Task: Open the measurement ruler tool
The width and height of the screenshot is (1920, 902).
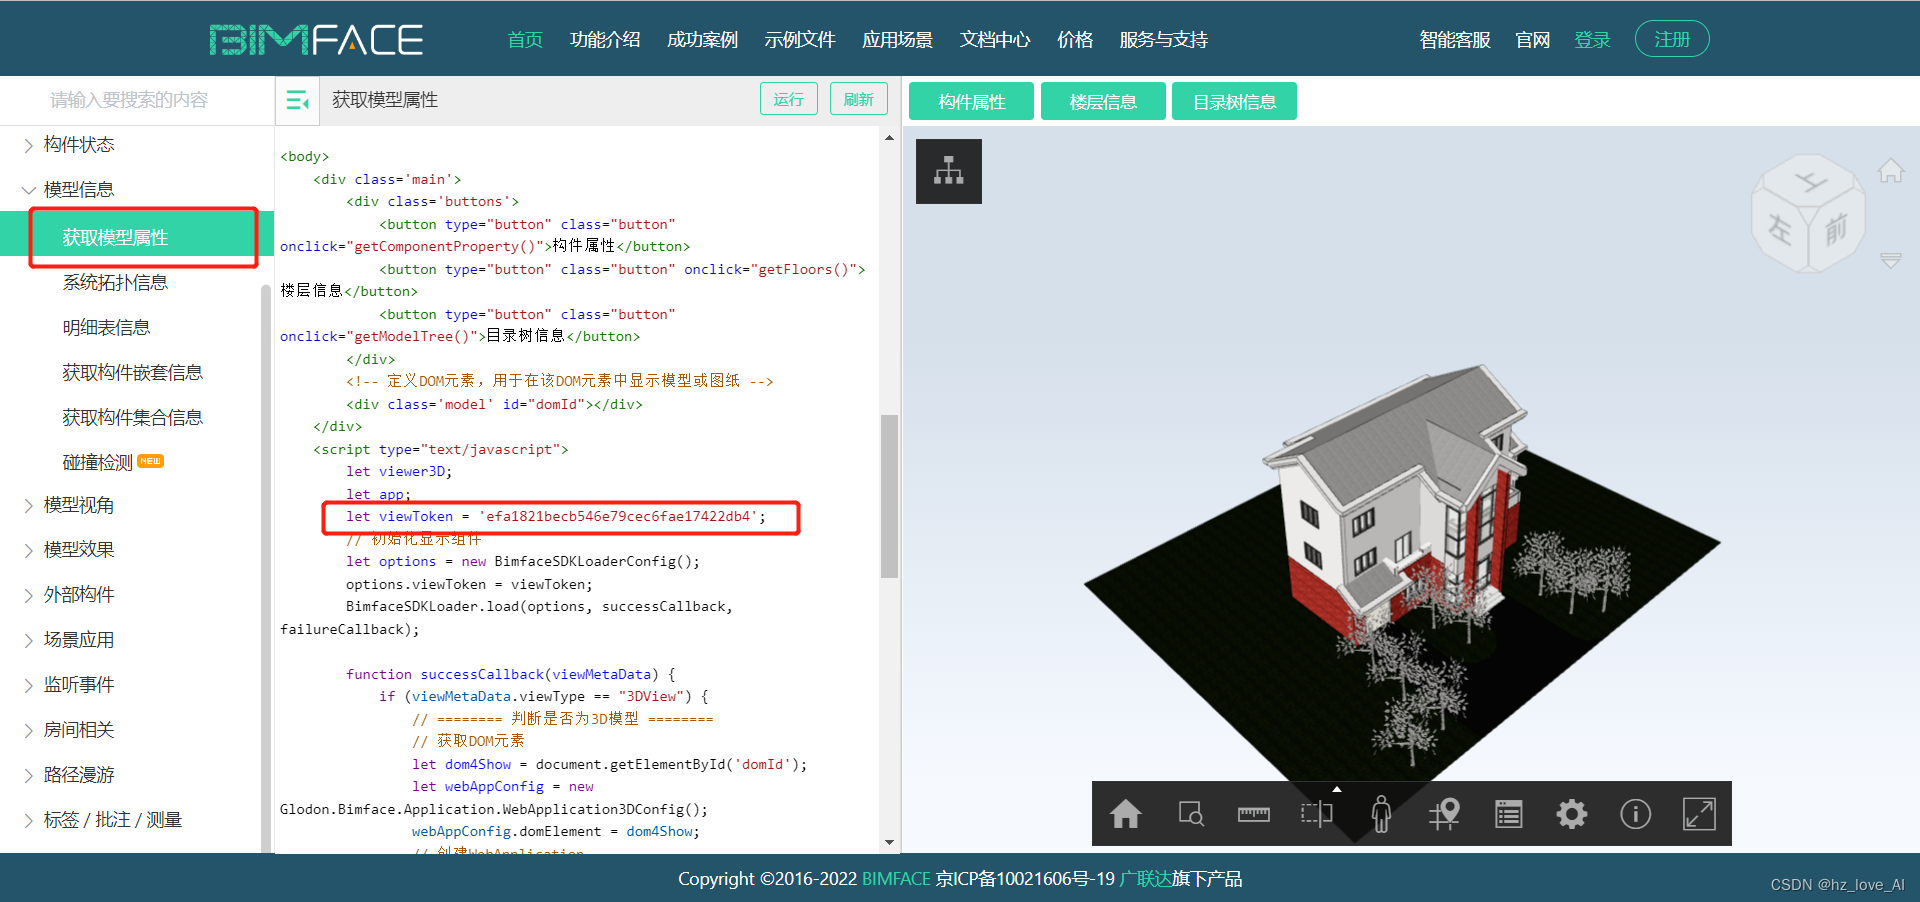Action: pos(1253,813)
